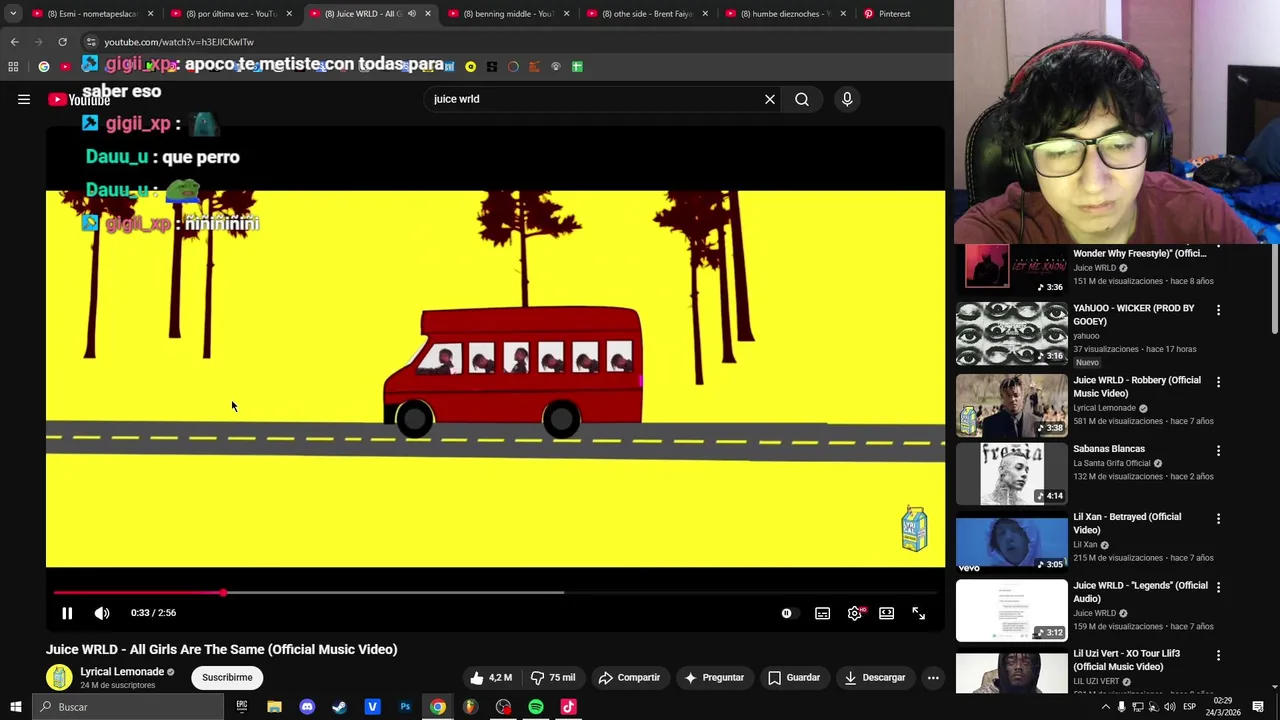Open the Sabanas Blancas video thumbnail
The height and width of the screenshot is (720, 1280).
pos(1012,474)
